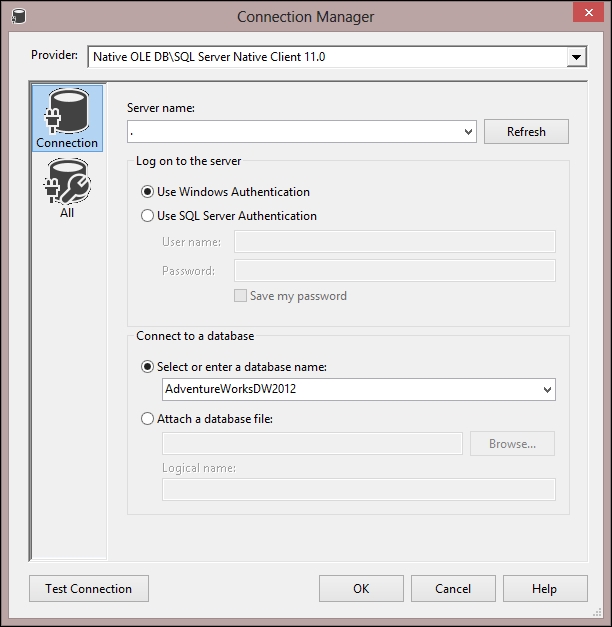Click the database icon in title bar
This screenshot has height=627, width=612.
tap(18, 17)
